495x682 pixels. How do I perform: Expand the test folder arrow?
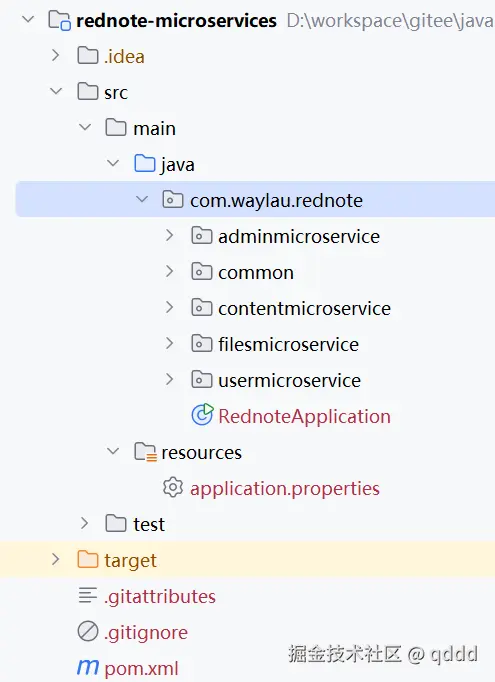click(84, 523)
